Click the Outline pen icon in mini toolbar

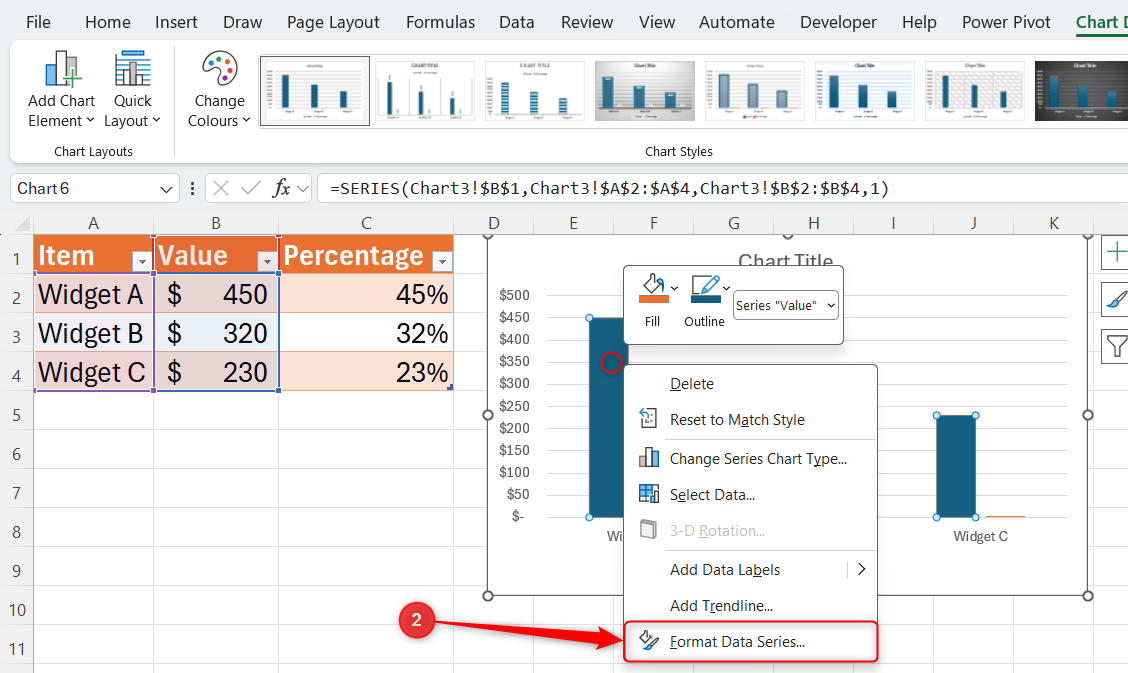pyautogui.click(x=705, y=289)
